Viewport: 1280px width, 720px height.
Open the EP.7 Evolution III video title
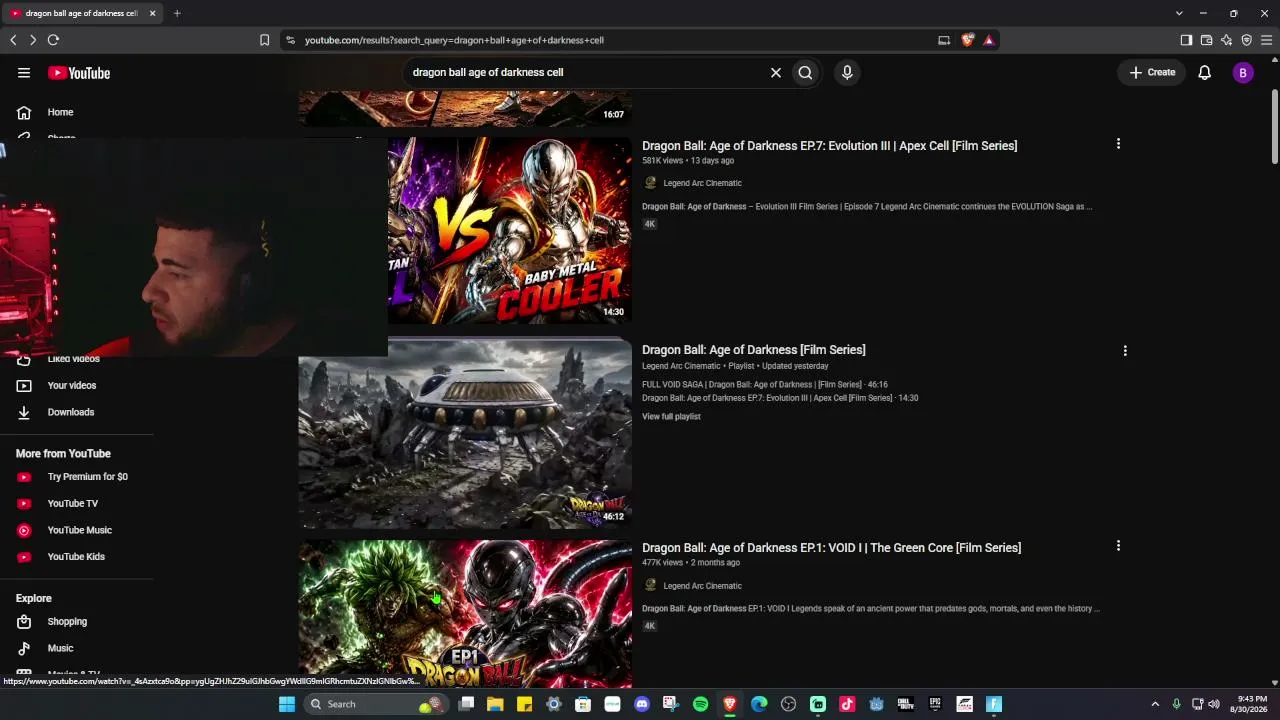pyautogui.click(x=829, y=146)
